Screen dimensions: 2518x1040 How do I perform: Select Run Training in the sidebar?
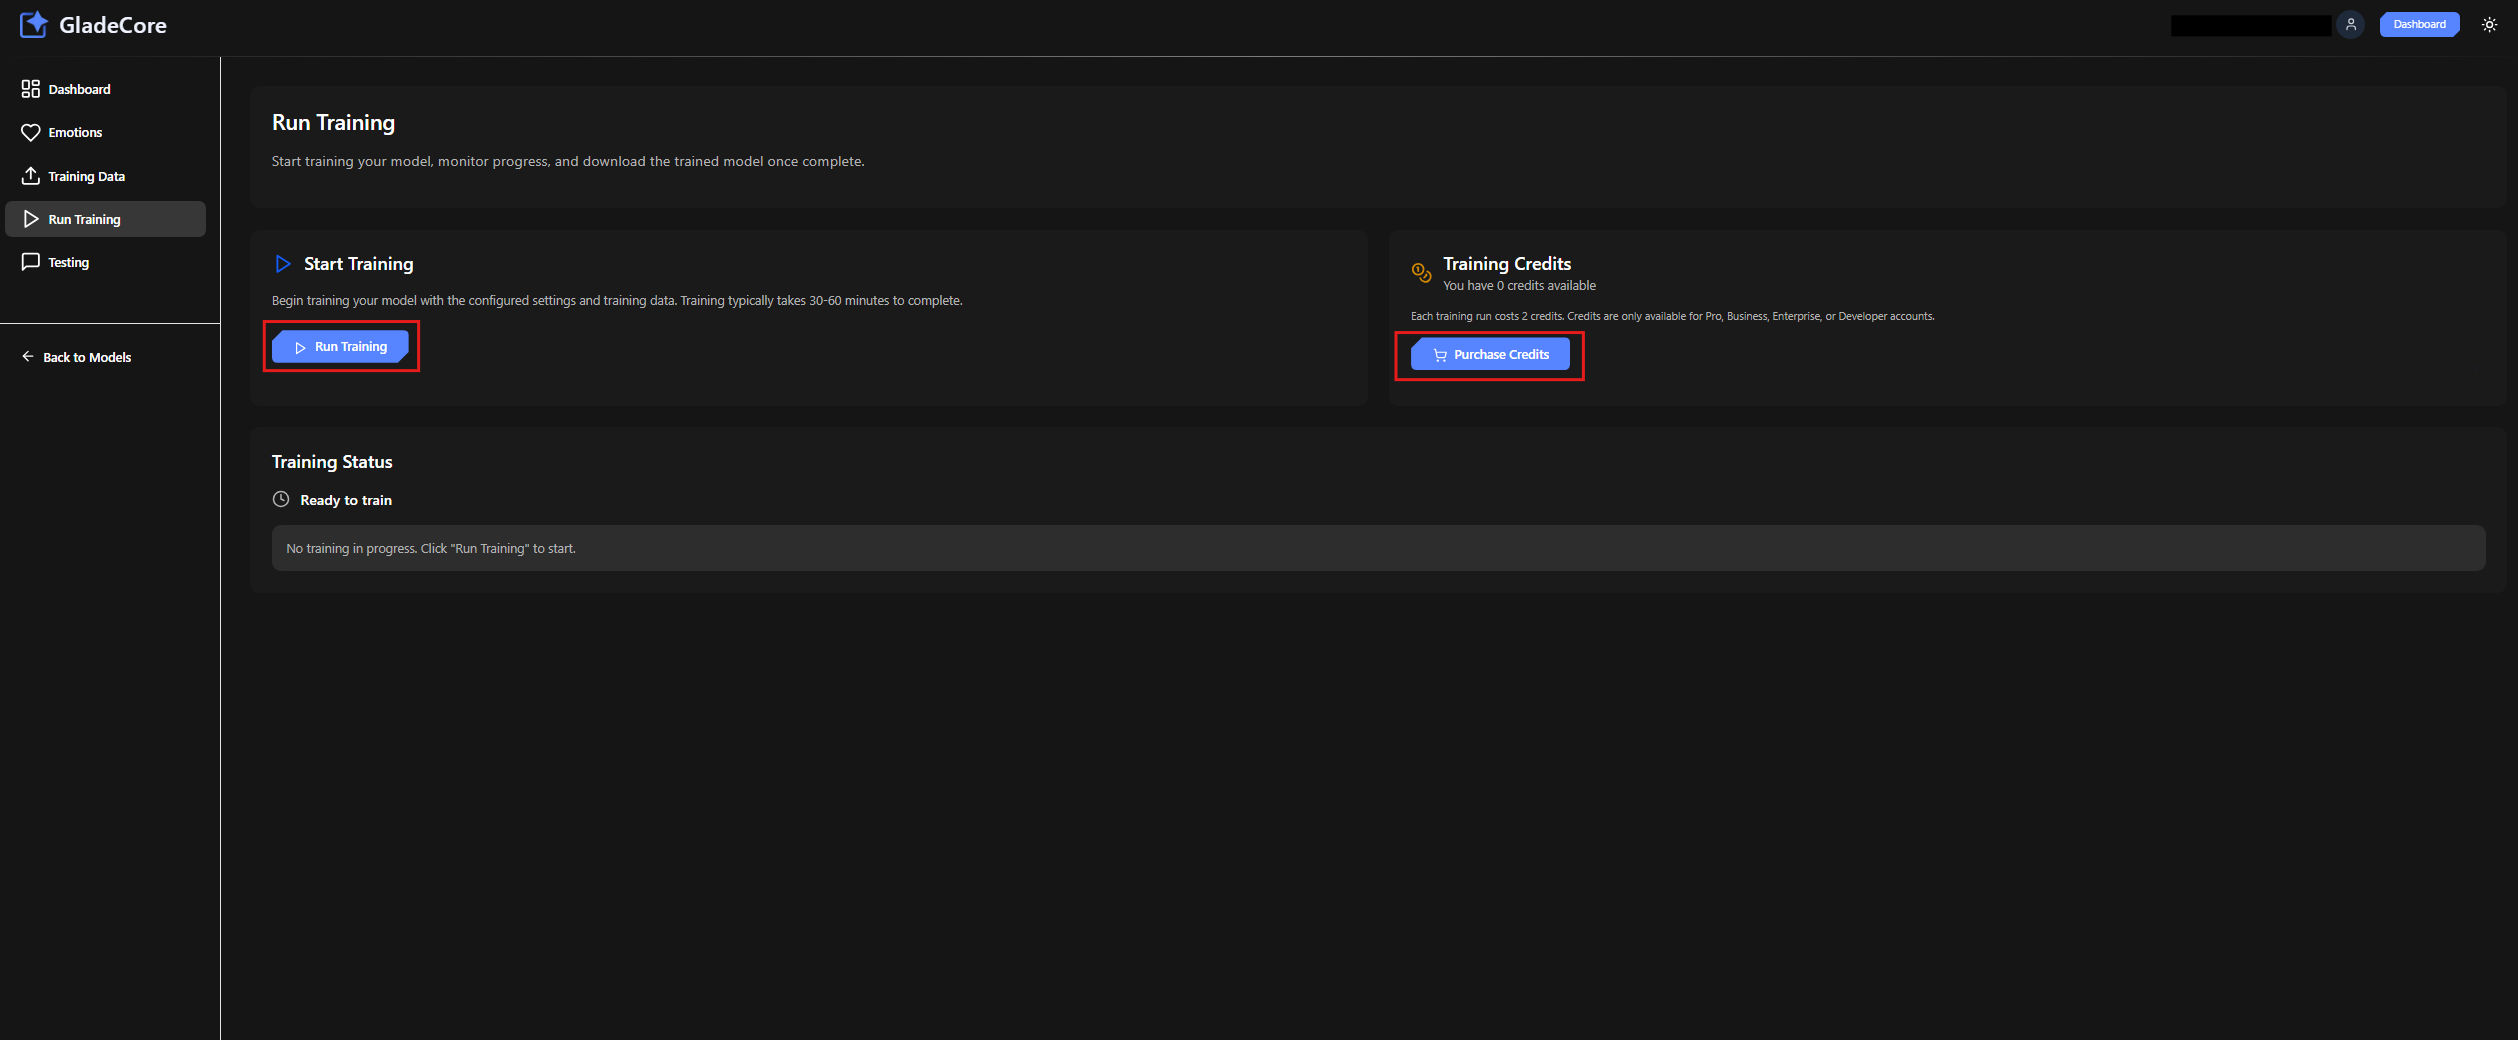(86, 218)
